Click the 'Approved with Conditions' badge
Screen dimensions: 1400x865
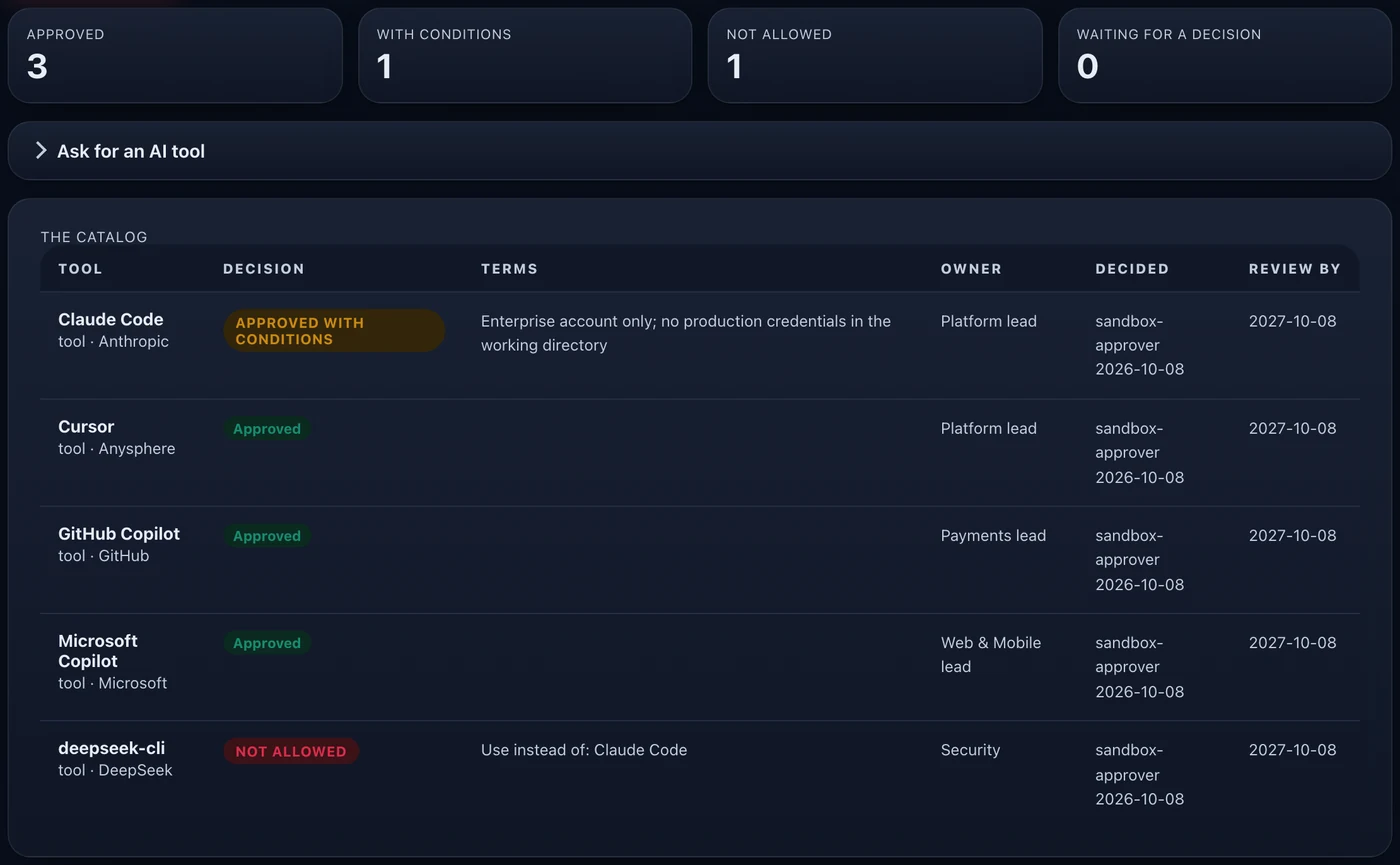[334, 331]
